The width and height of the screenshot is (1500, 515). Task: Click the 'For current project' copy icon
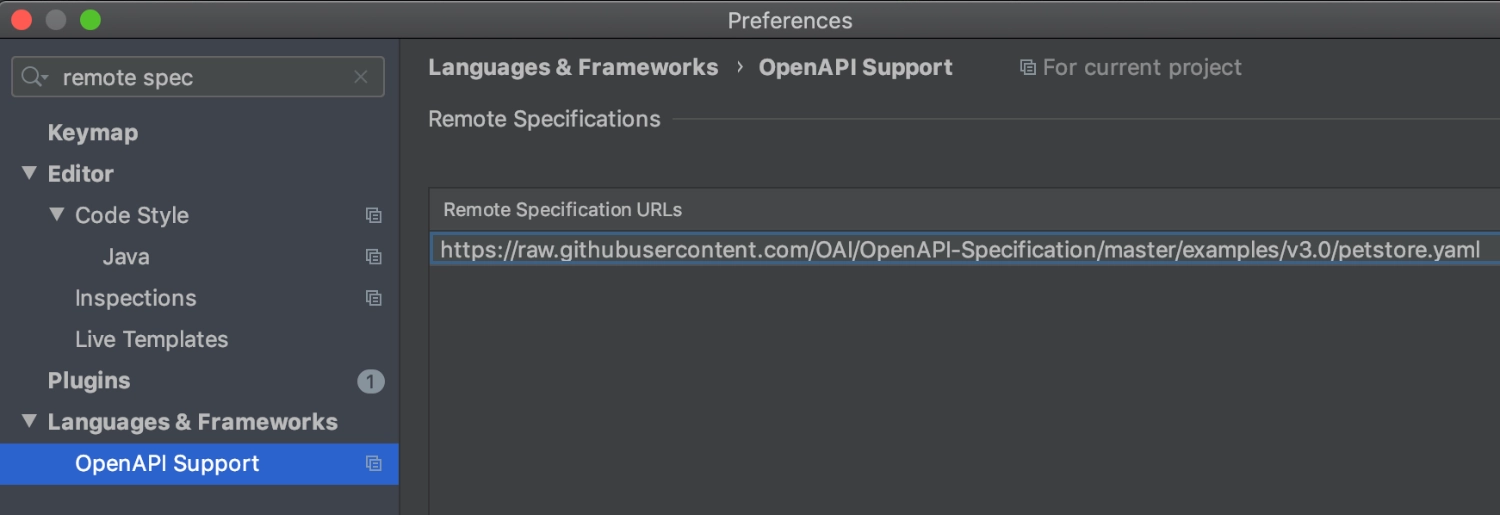click(1027, 68)
